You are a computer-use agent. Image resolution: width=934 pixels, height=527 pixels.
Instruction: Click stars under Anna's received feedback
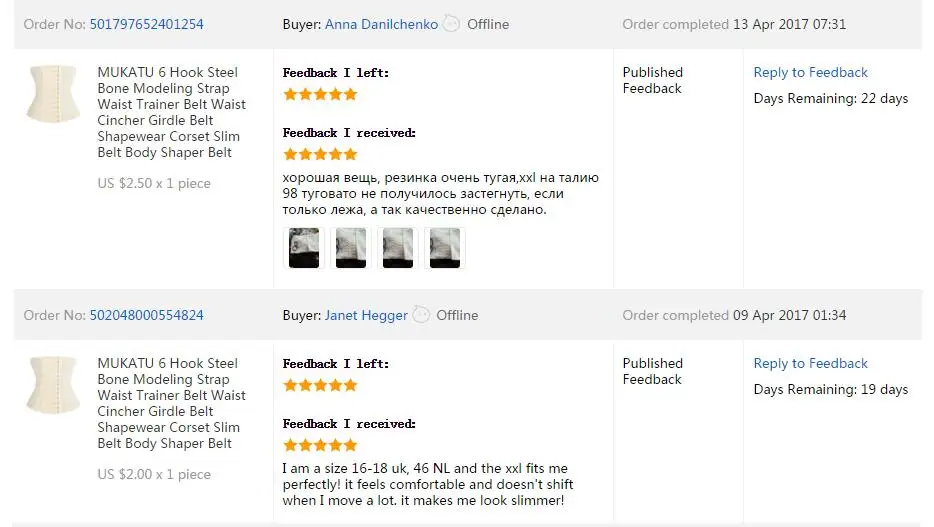coord(320,154)
